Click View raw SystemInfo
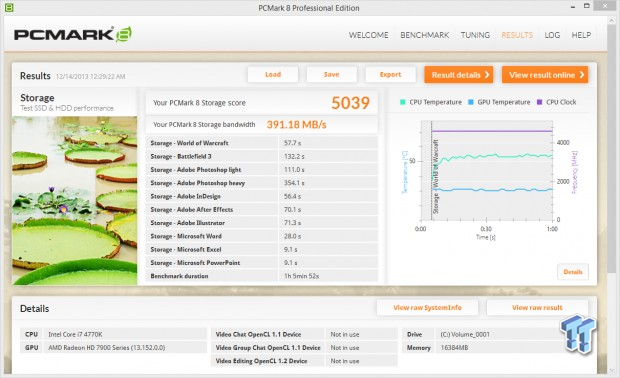Image resolution: width=620 pixels, height=378 pixels. coord(427,307)
